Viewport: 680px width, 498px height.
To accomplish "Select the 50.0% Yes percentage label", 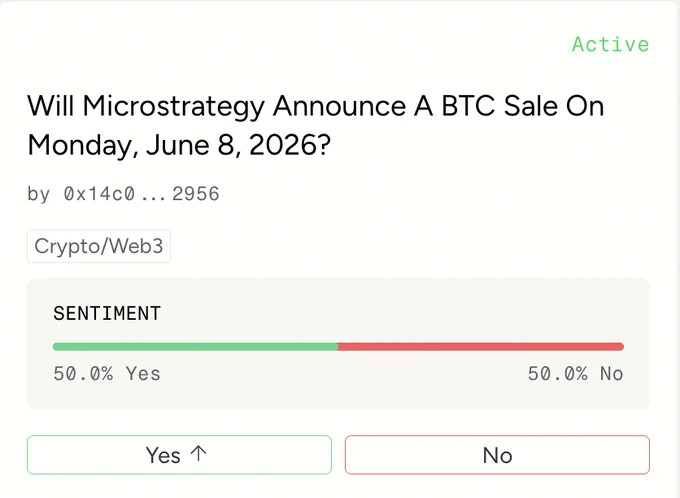I will pos(107,374).
